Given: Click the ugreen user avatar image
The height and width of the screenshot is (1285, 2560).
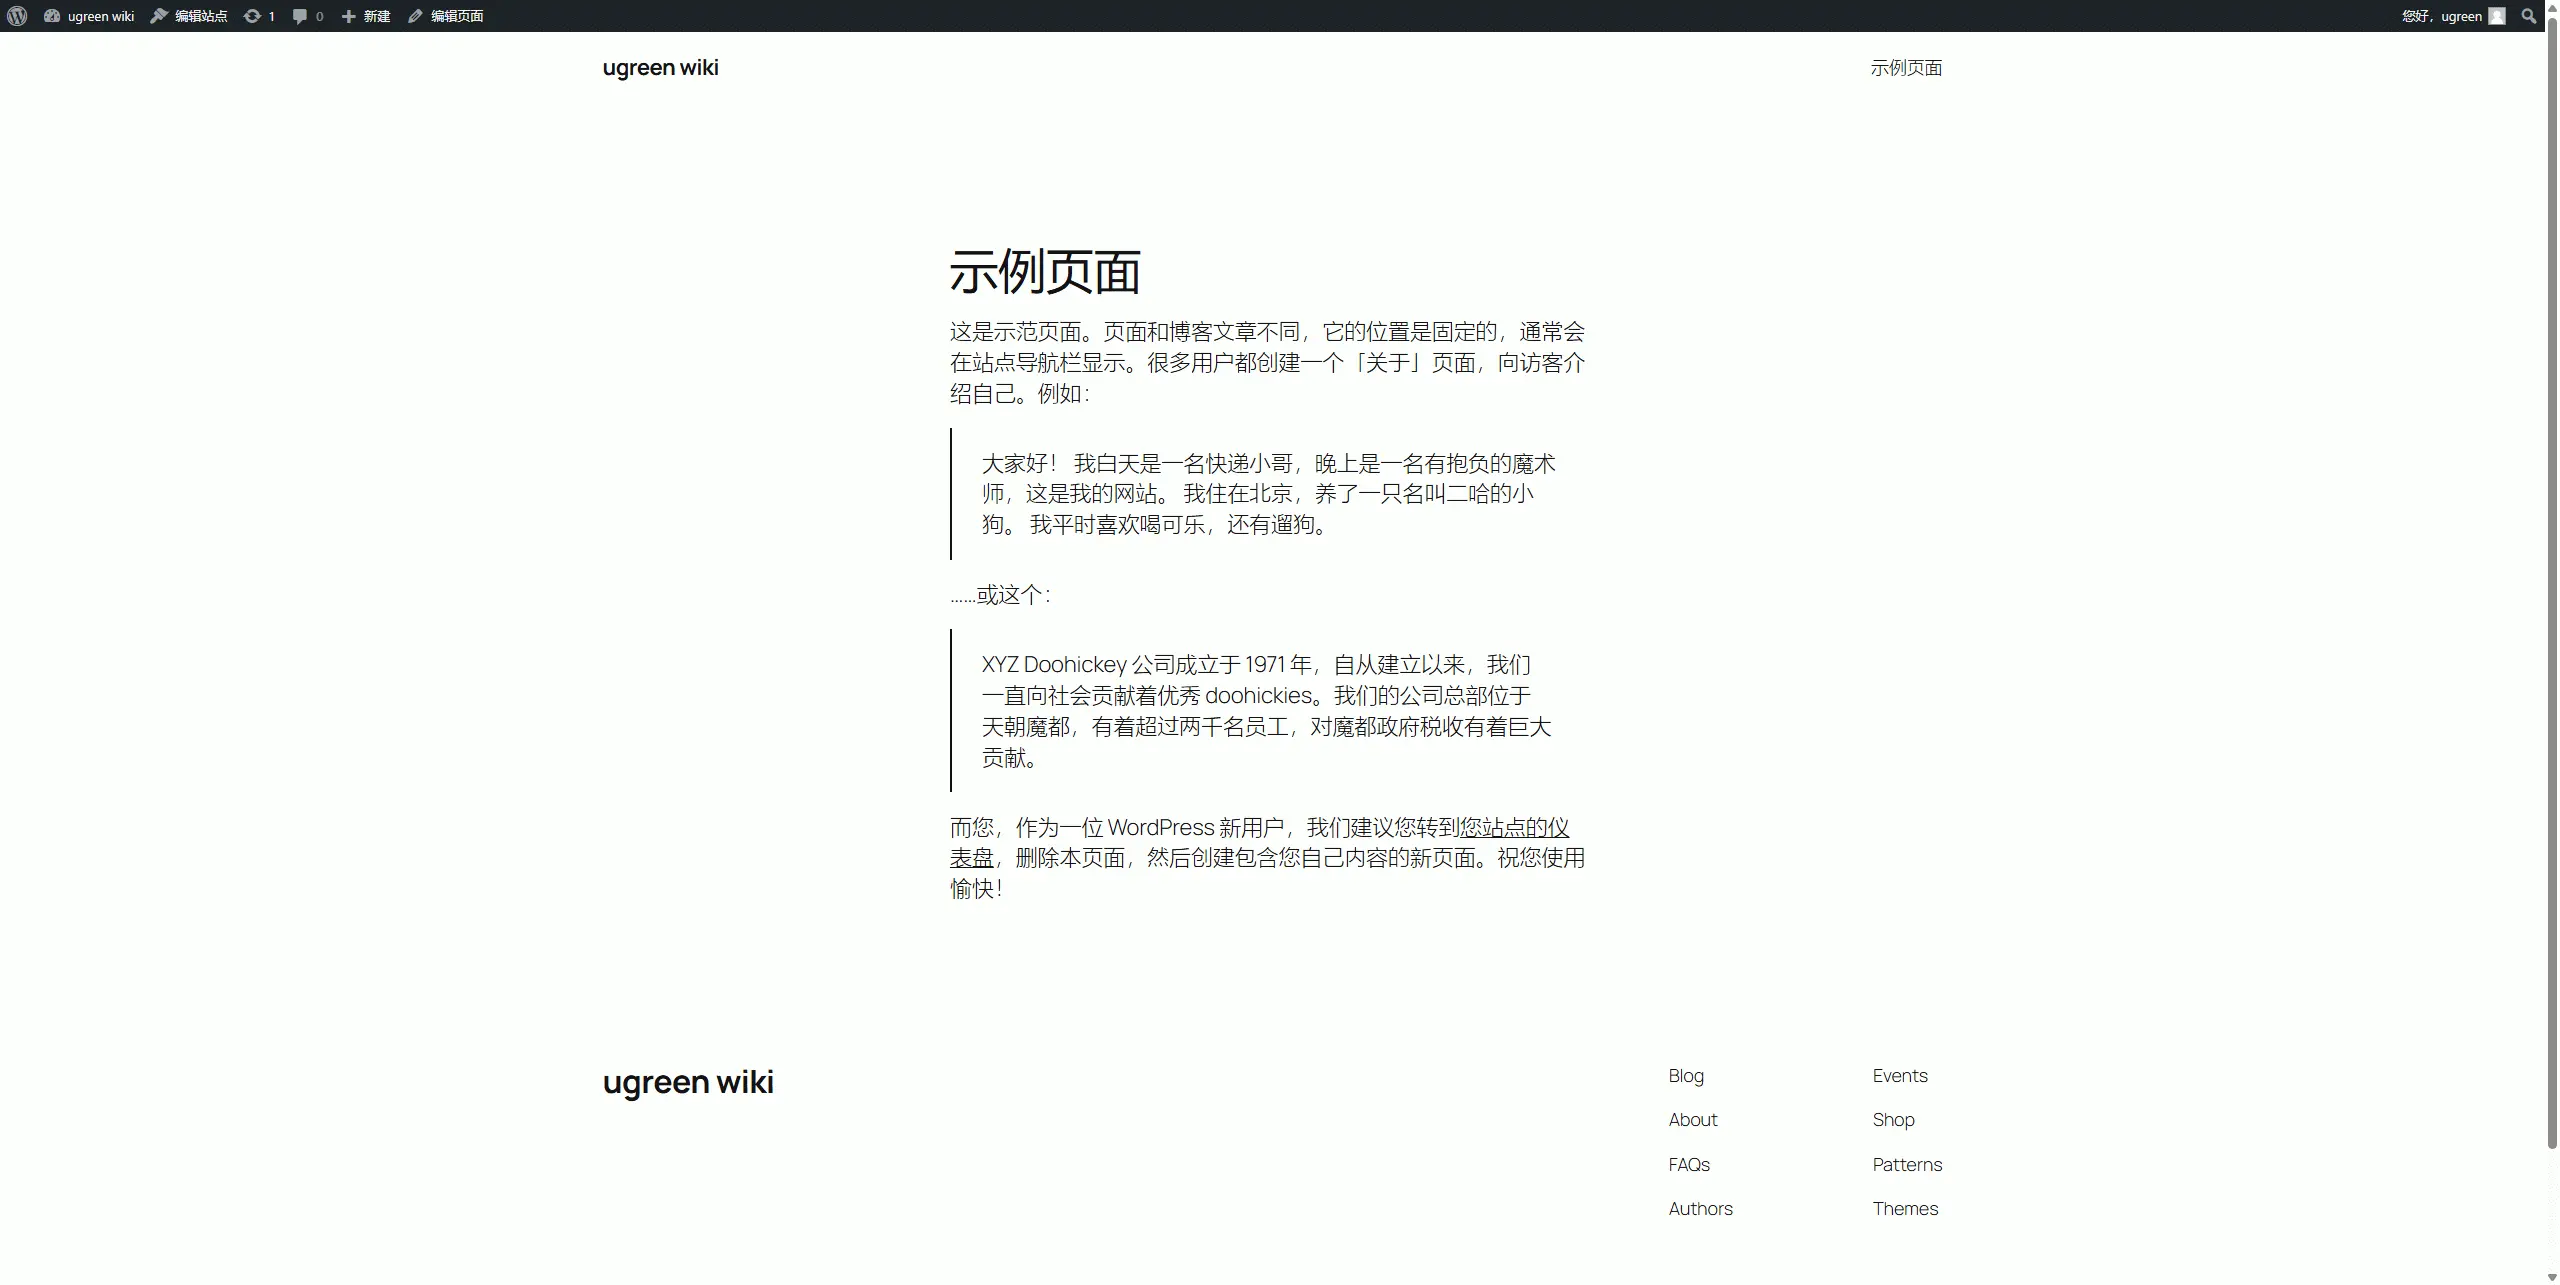Looking at the screenshot, I should click(2496, 15).
